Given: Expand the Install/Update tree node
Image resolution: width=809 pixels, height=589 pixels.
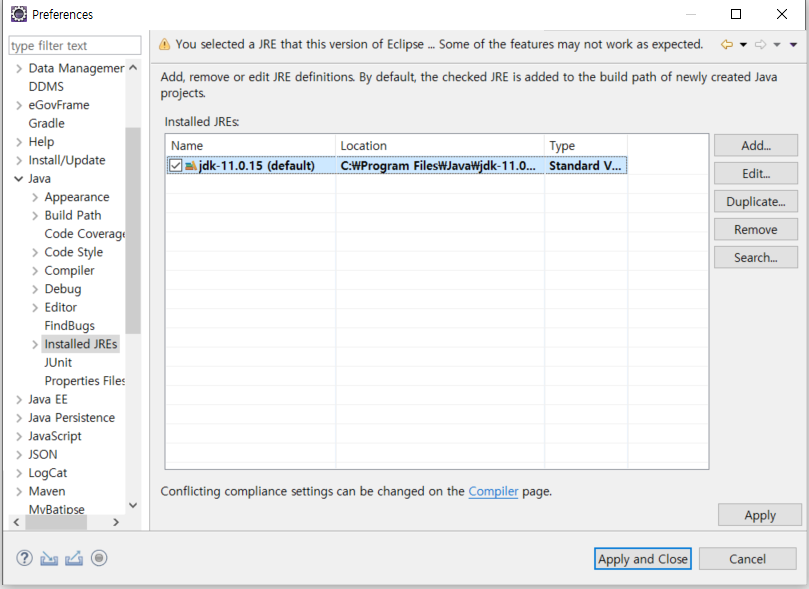Looking at the screenshot, I should coord(19,160).
